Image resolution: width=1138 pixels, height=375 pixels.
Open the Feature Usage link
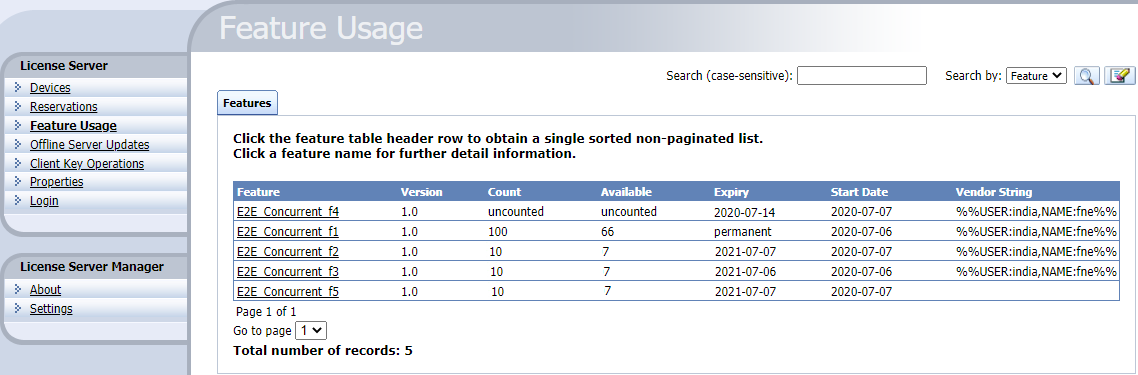coord(73,125)
